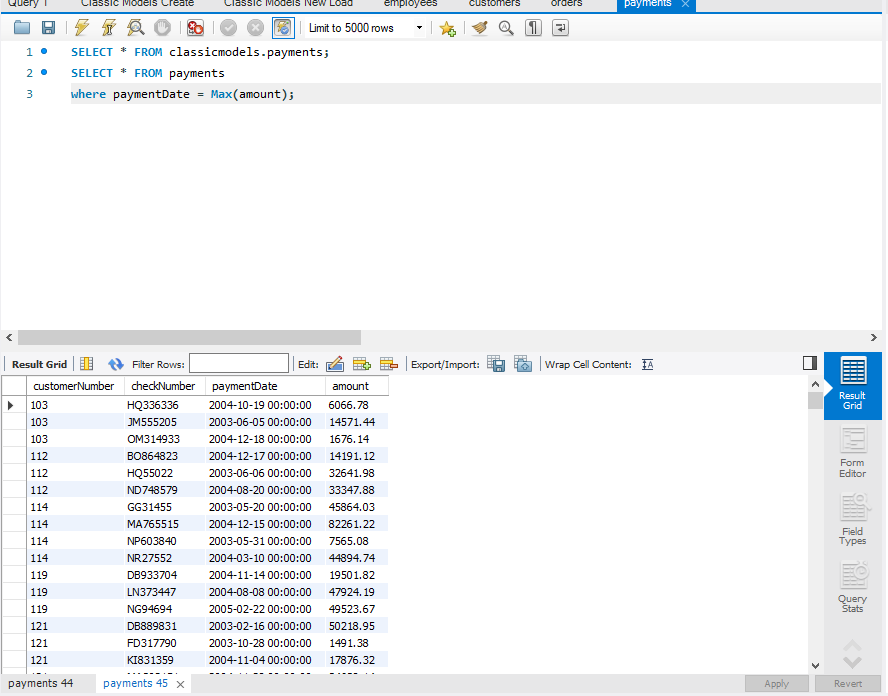Screen dimensions: 888x696
Task: Save script to file disk icon
Action: (48, 28)
